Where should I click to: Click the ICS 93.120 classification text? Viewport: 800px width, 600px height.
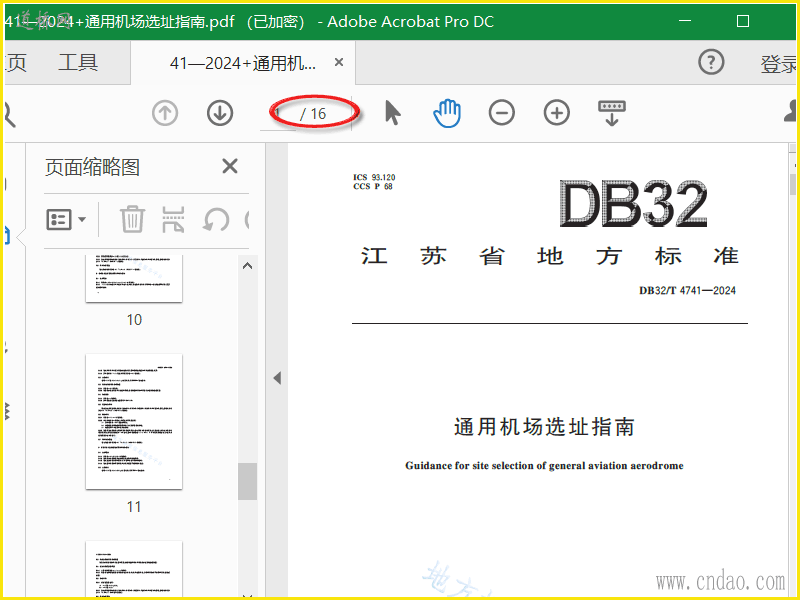(374, 177)
